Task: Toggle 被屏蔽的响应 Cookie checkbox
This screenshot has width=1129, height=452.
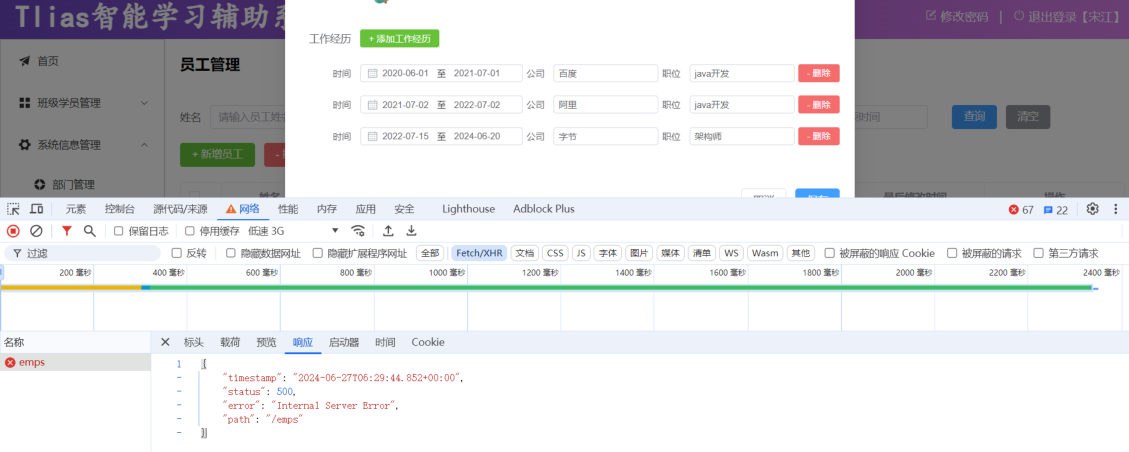Action: [829, 253]
